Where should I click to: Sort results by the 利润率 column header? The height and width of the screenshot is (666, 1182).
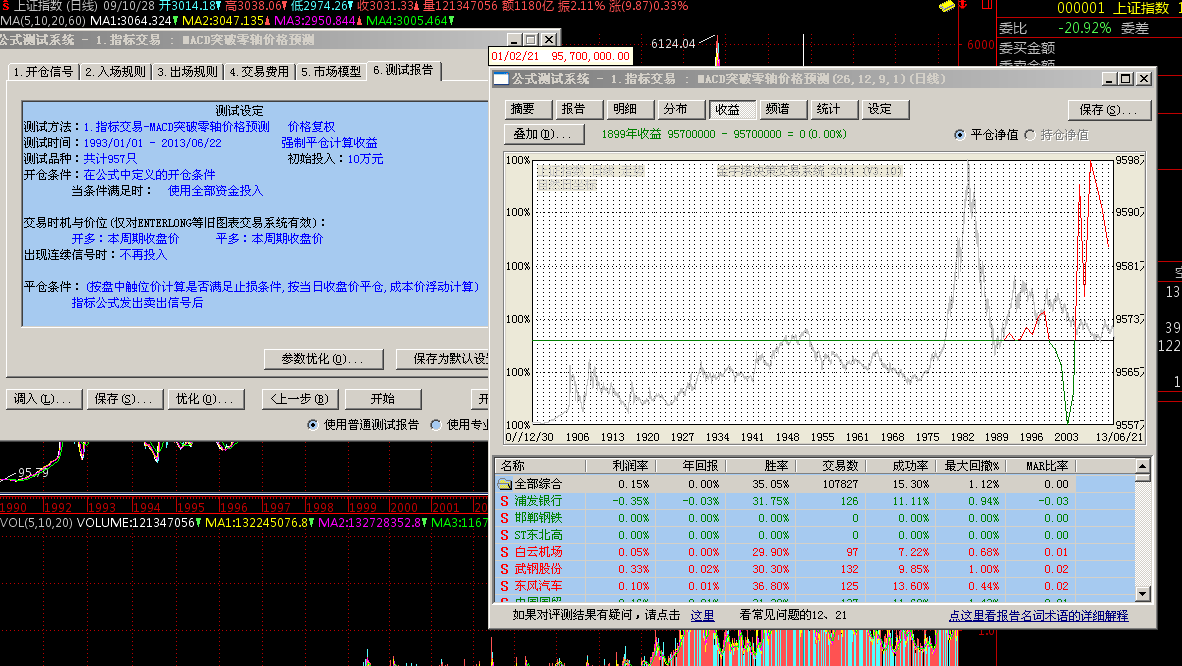(629, 466)
